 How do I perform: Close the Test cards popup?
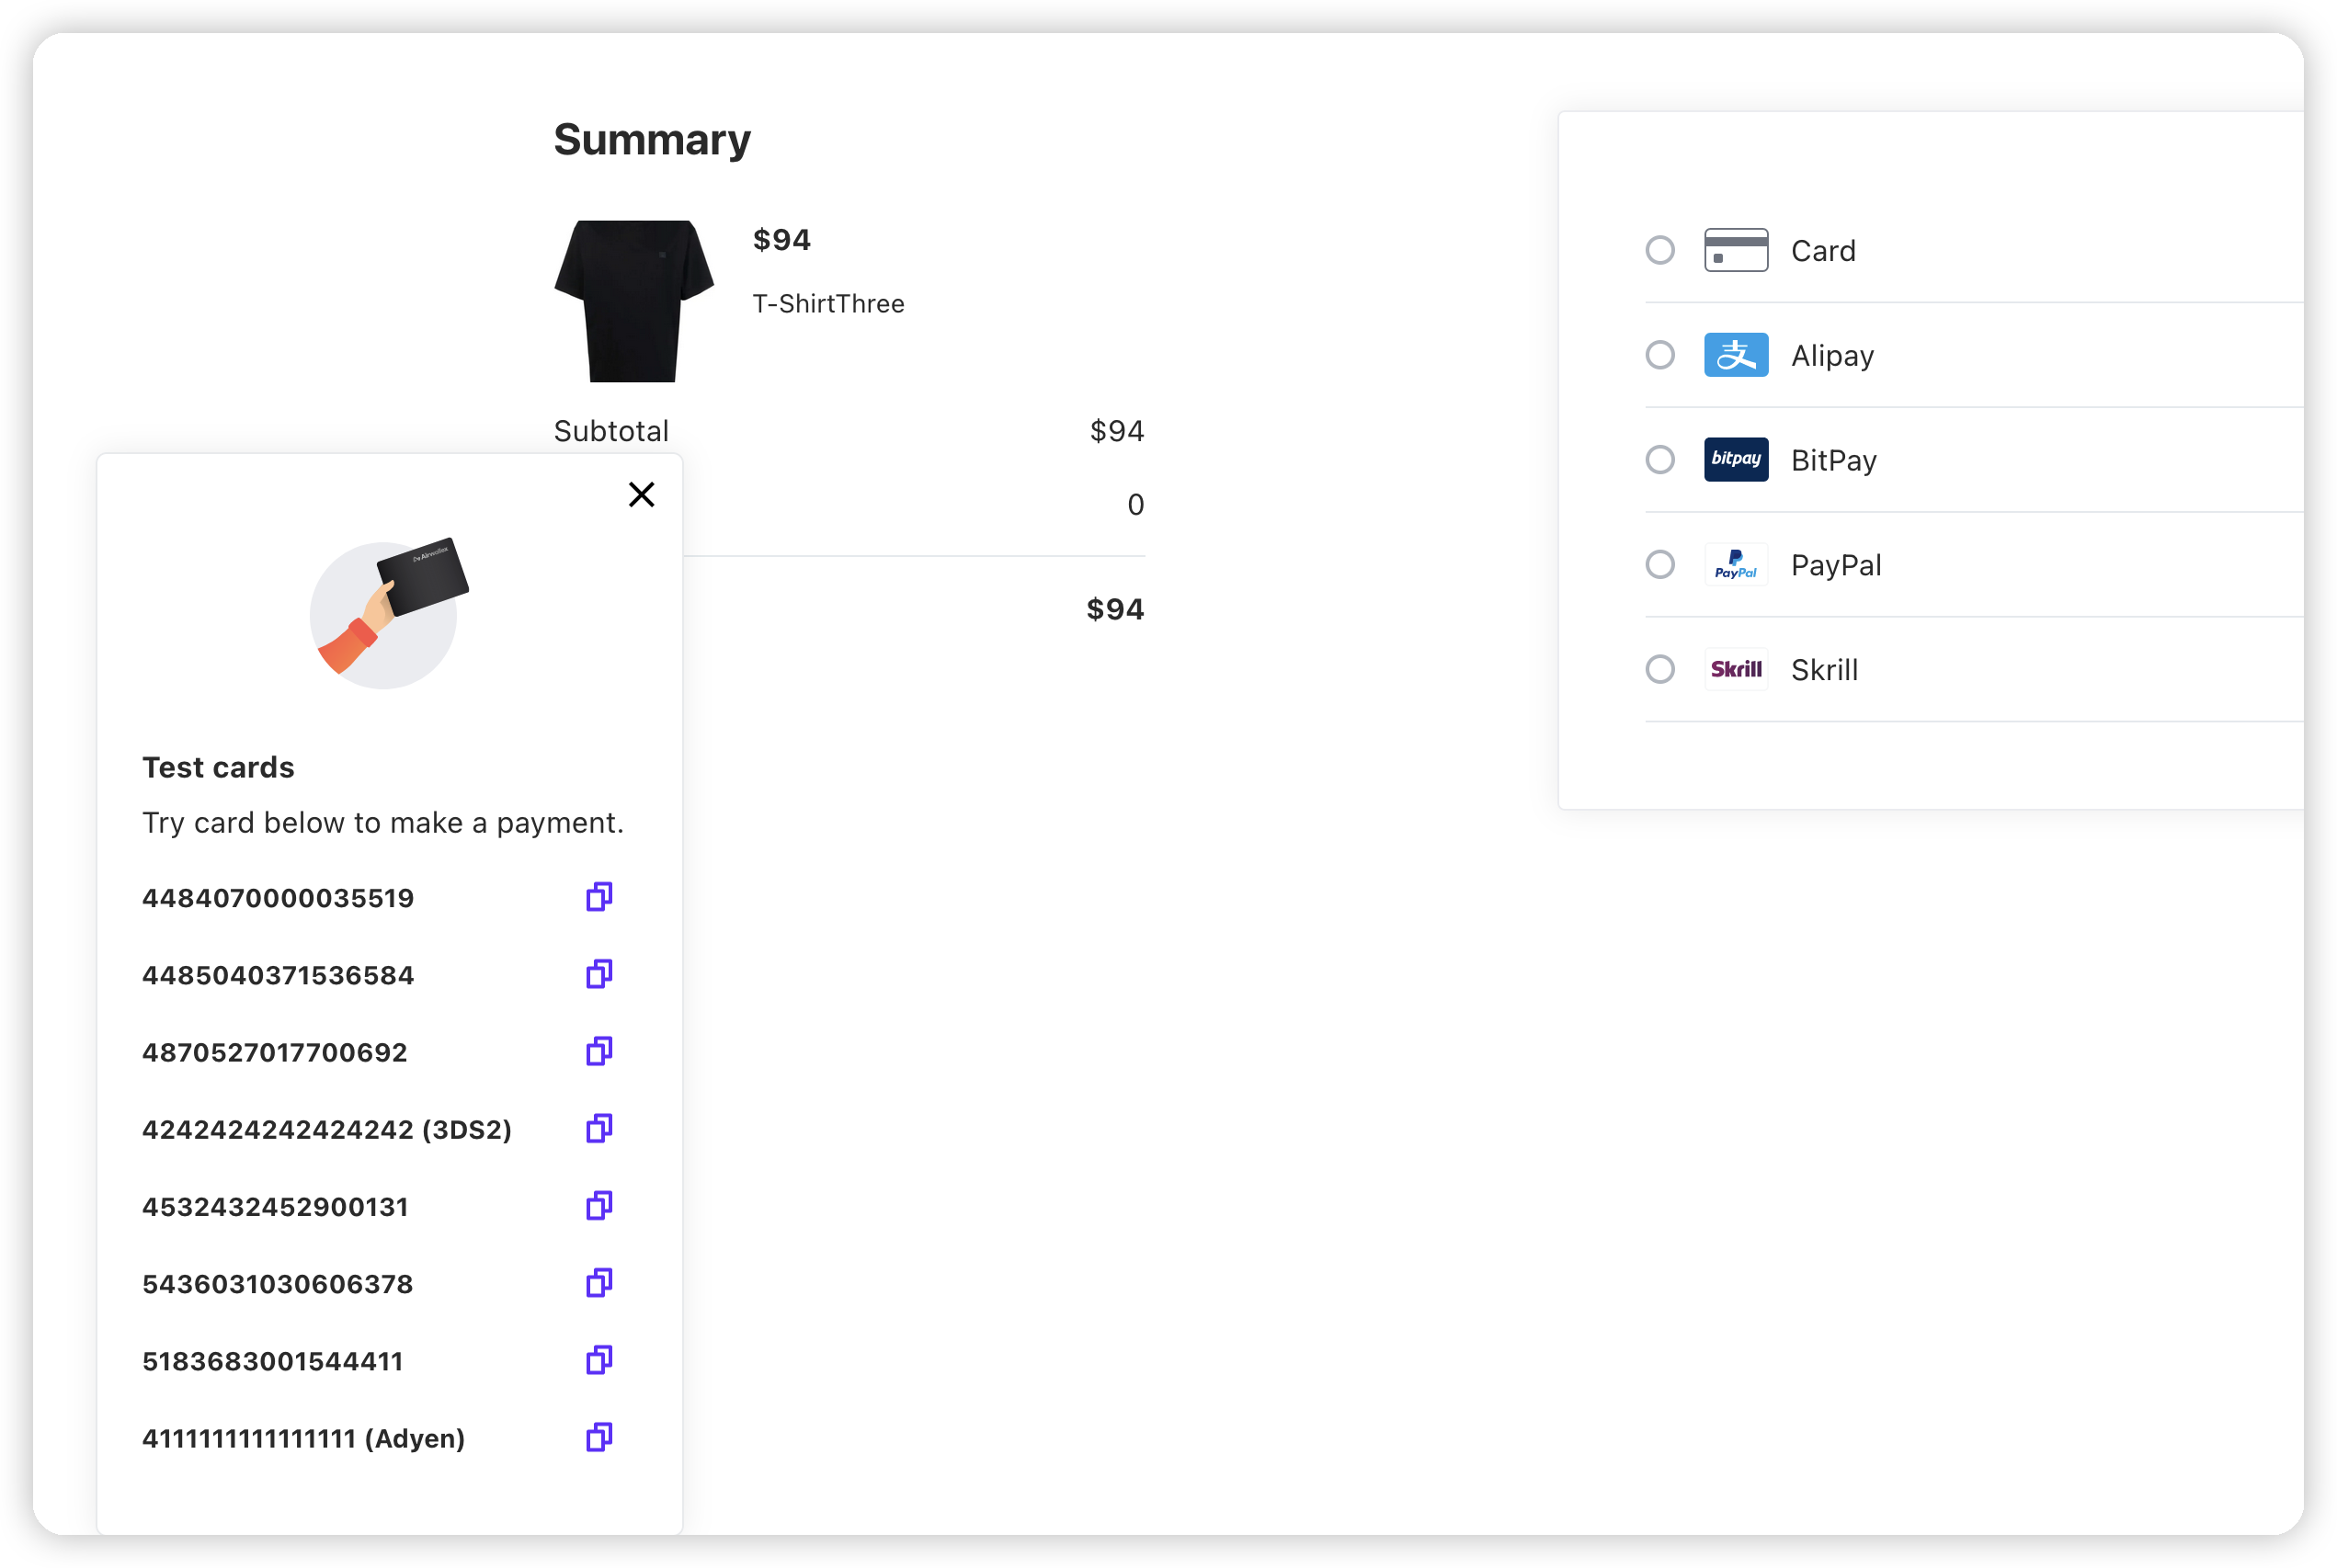(641, 494)
